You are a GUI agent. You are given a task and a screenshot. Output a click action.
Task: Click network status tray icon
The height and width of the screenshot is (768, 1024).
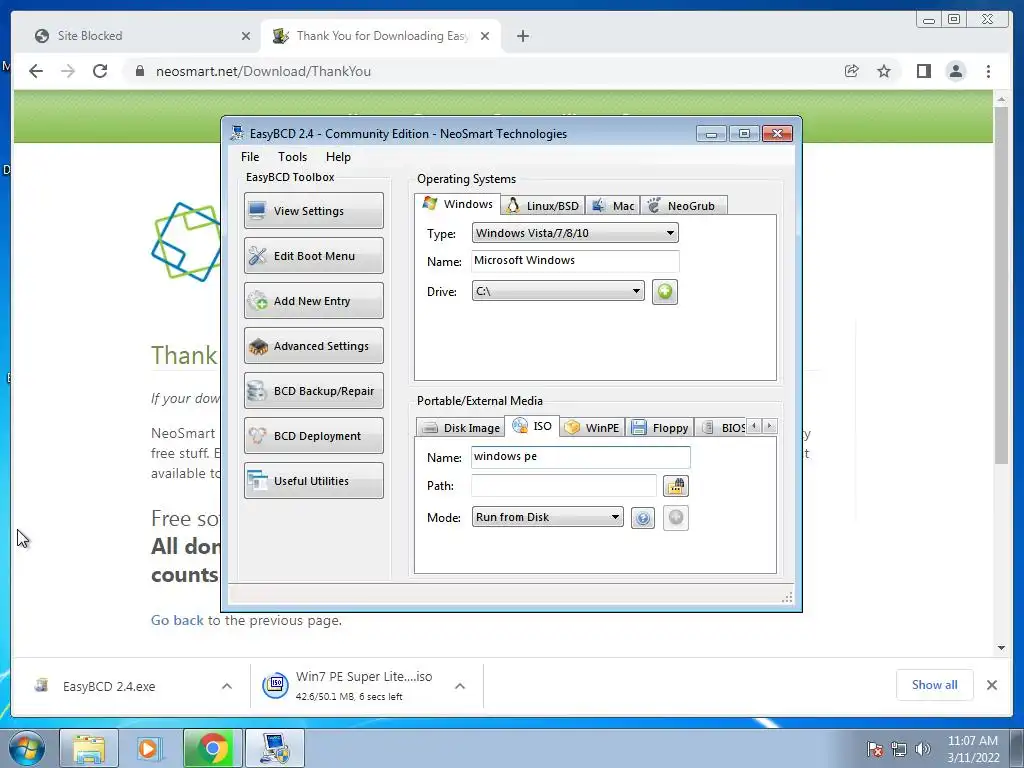[899, 749]
